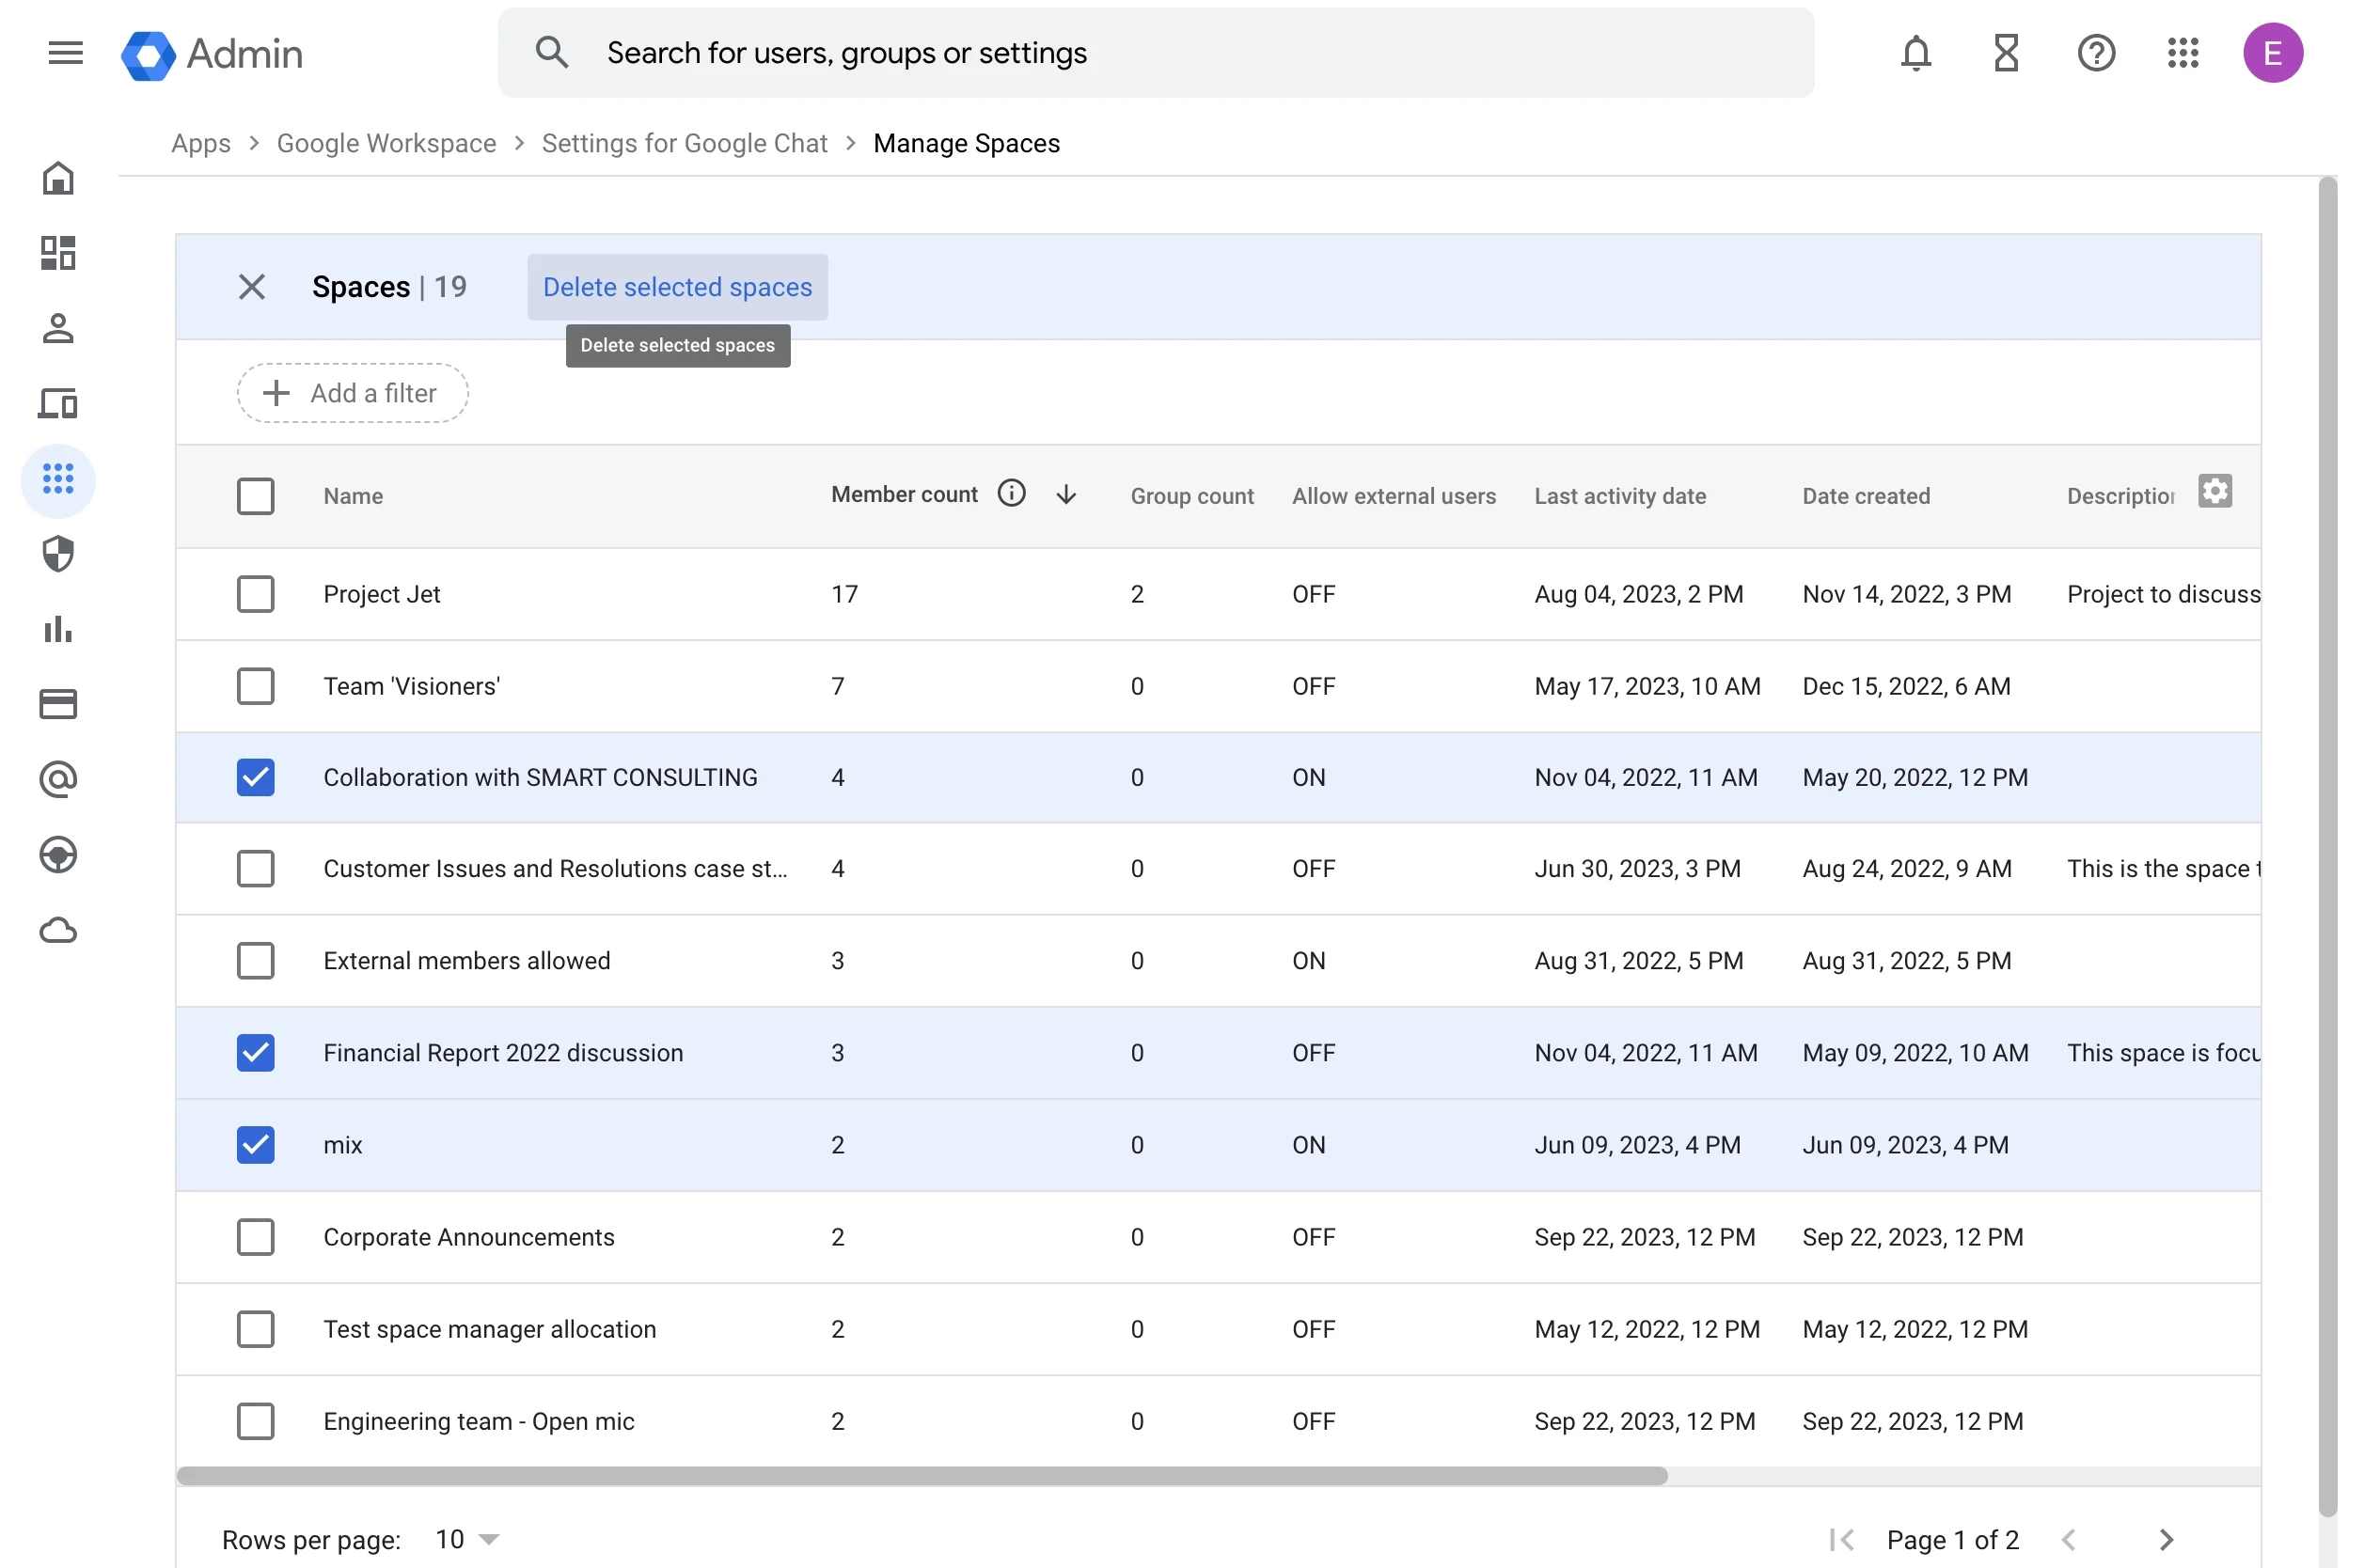
Task: Dismiss the Spaces selection banner
Action: (x=252, y=287)
